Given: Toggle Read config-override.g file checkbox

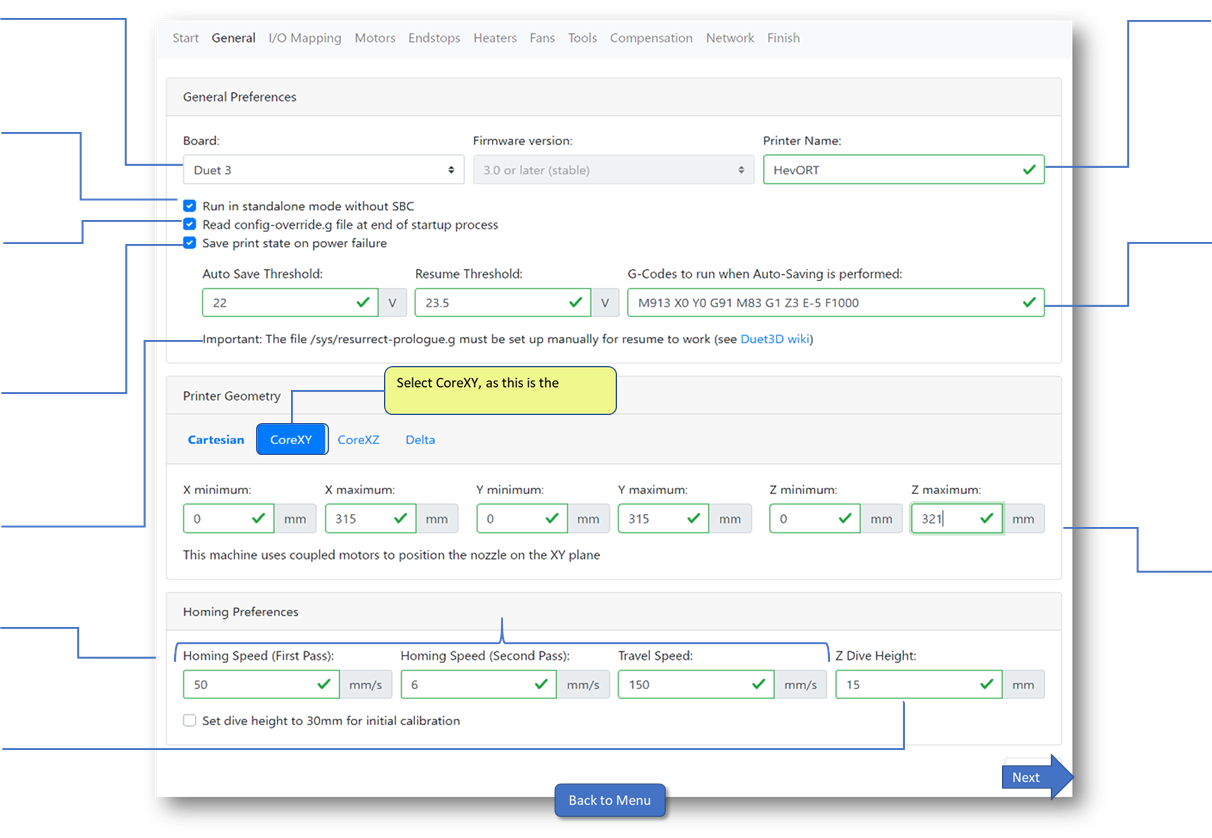Looking at the screenshot, I should pos(190,225).
